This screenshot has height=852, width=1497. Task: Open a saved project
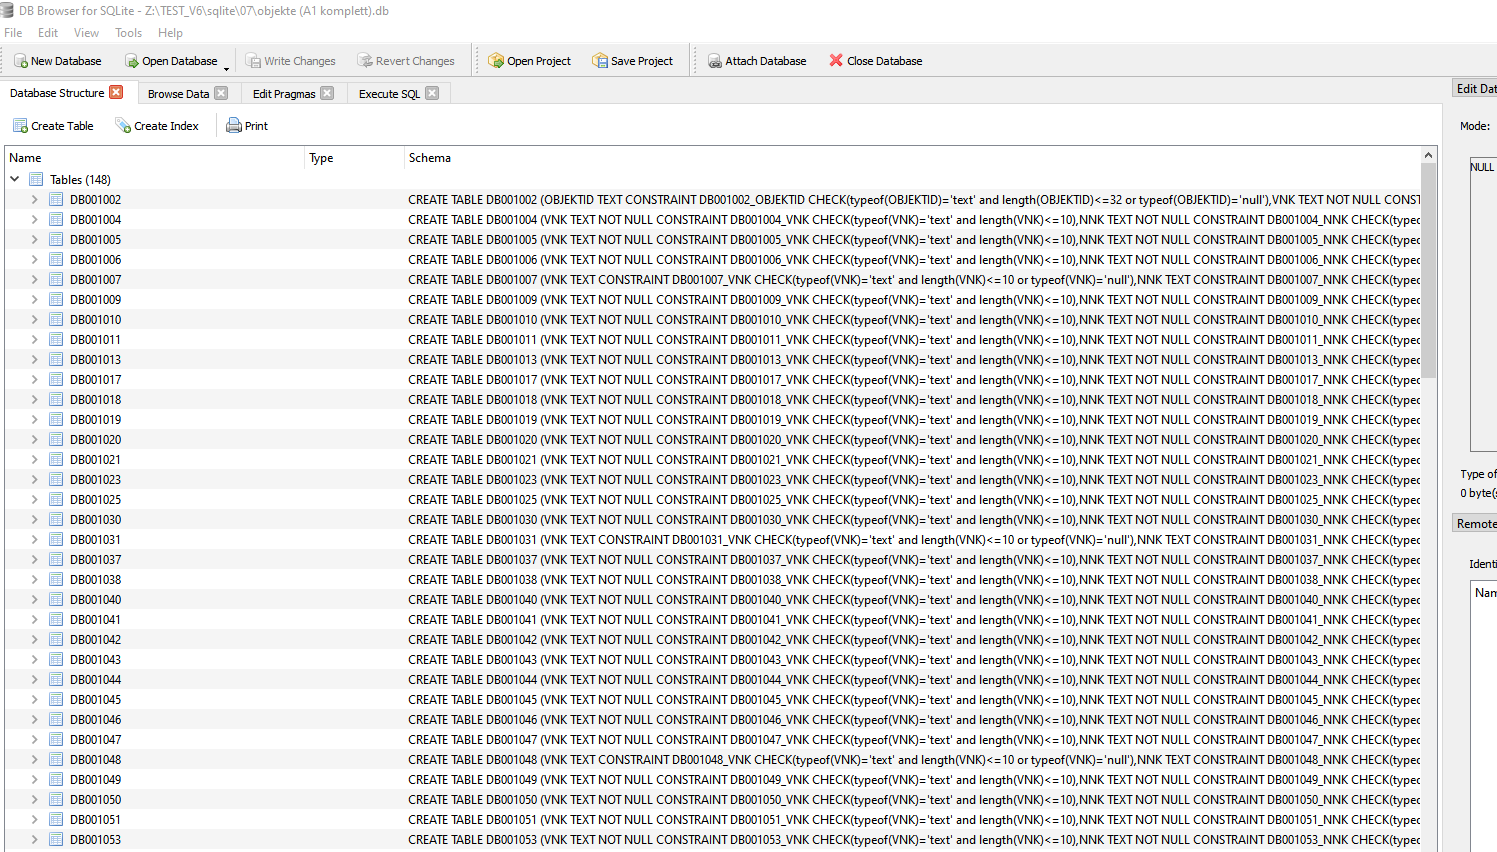pyautogui.click(x=529, y=61)
